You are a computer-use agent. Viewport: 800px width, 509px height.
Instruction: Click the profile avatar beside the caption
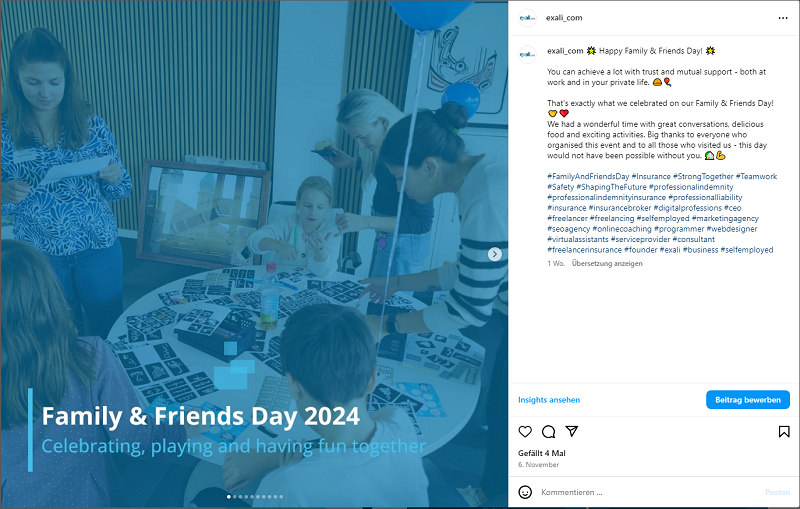526,56
